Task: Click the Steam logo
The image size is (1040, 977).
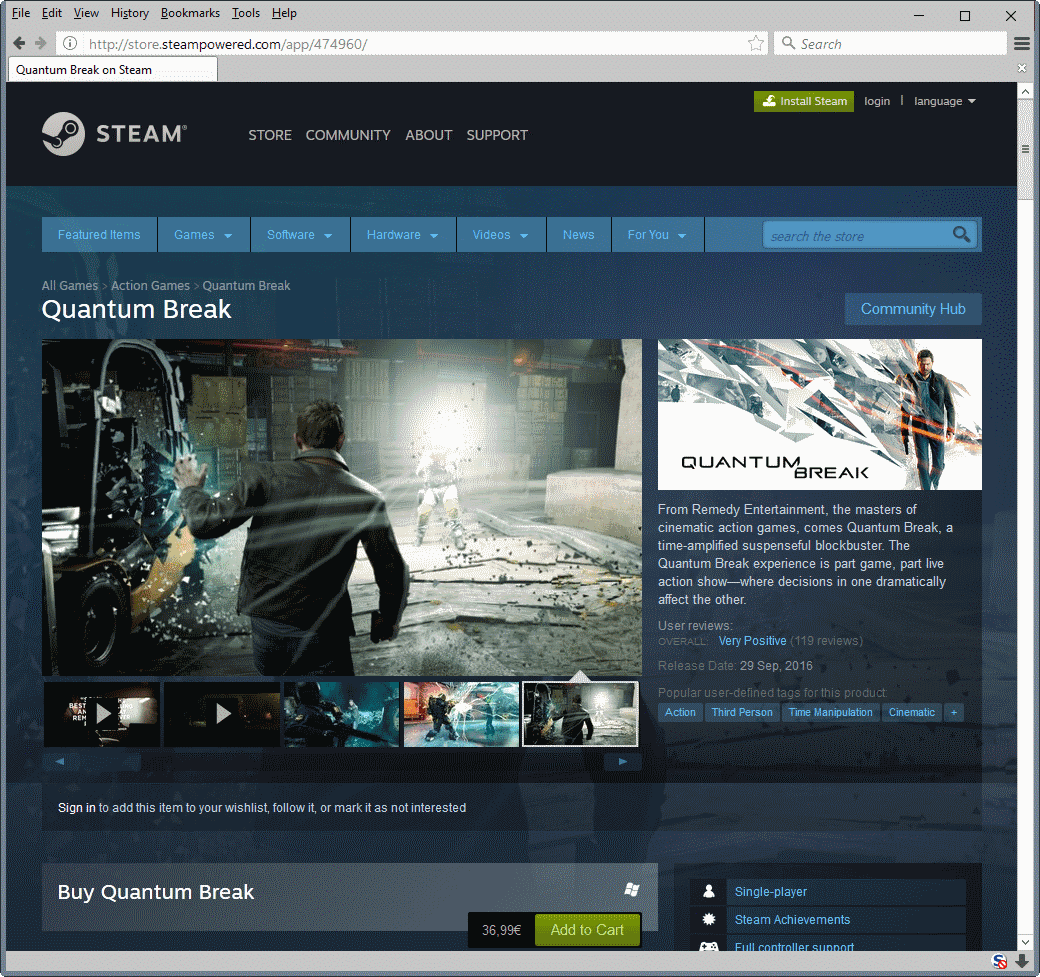Action: (114, 134)
